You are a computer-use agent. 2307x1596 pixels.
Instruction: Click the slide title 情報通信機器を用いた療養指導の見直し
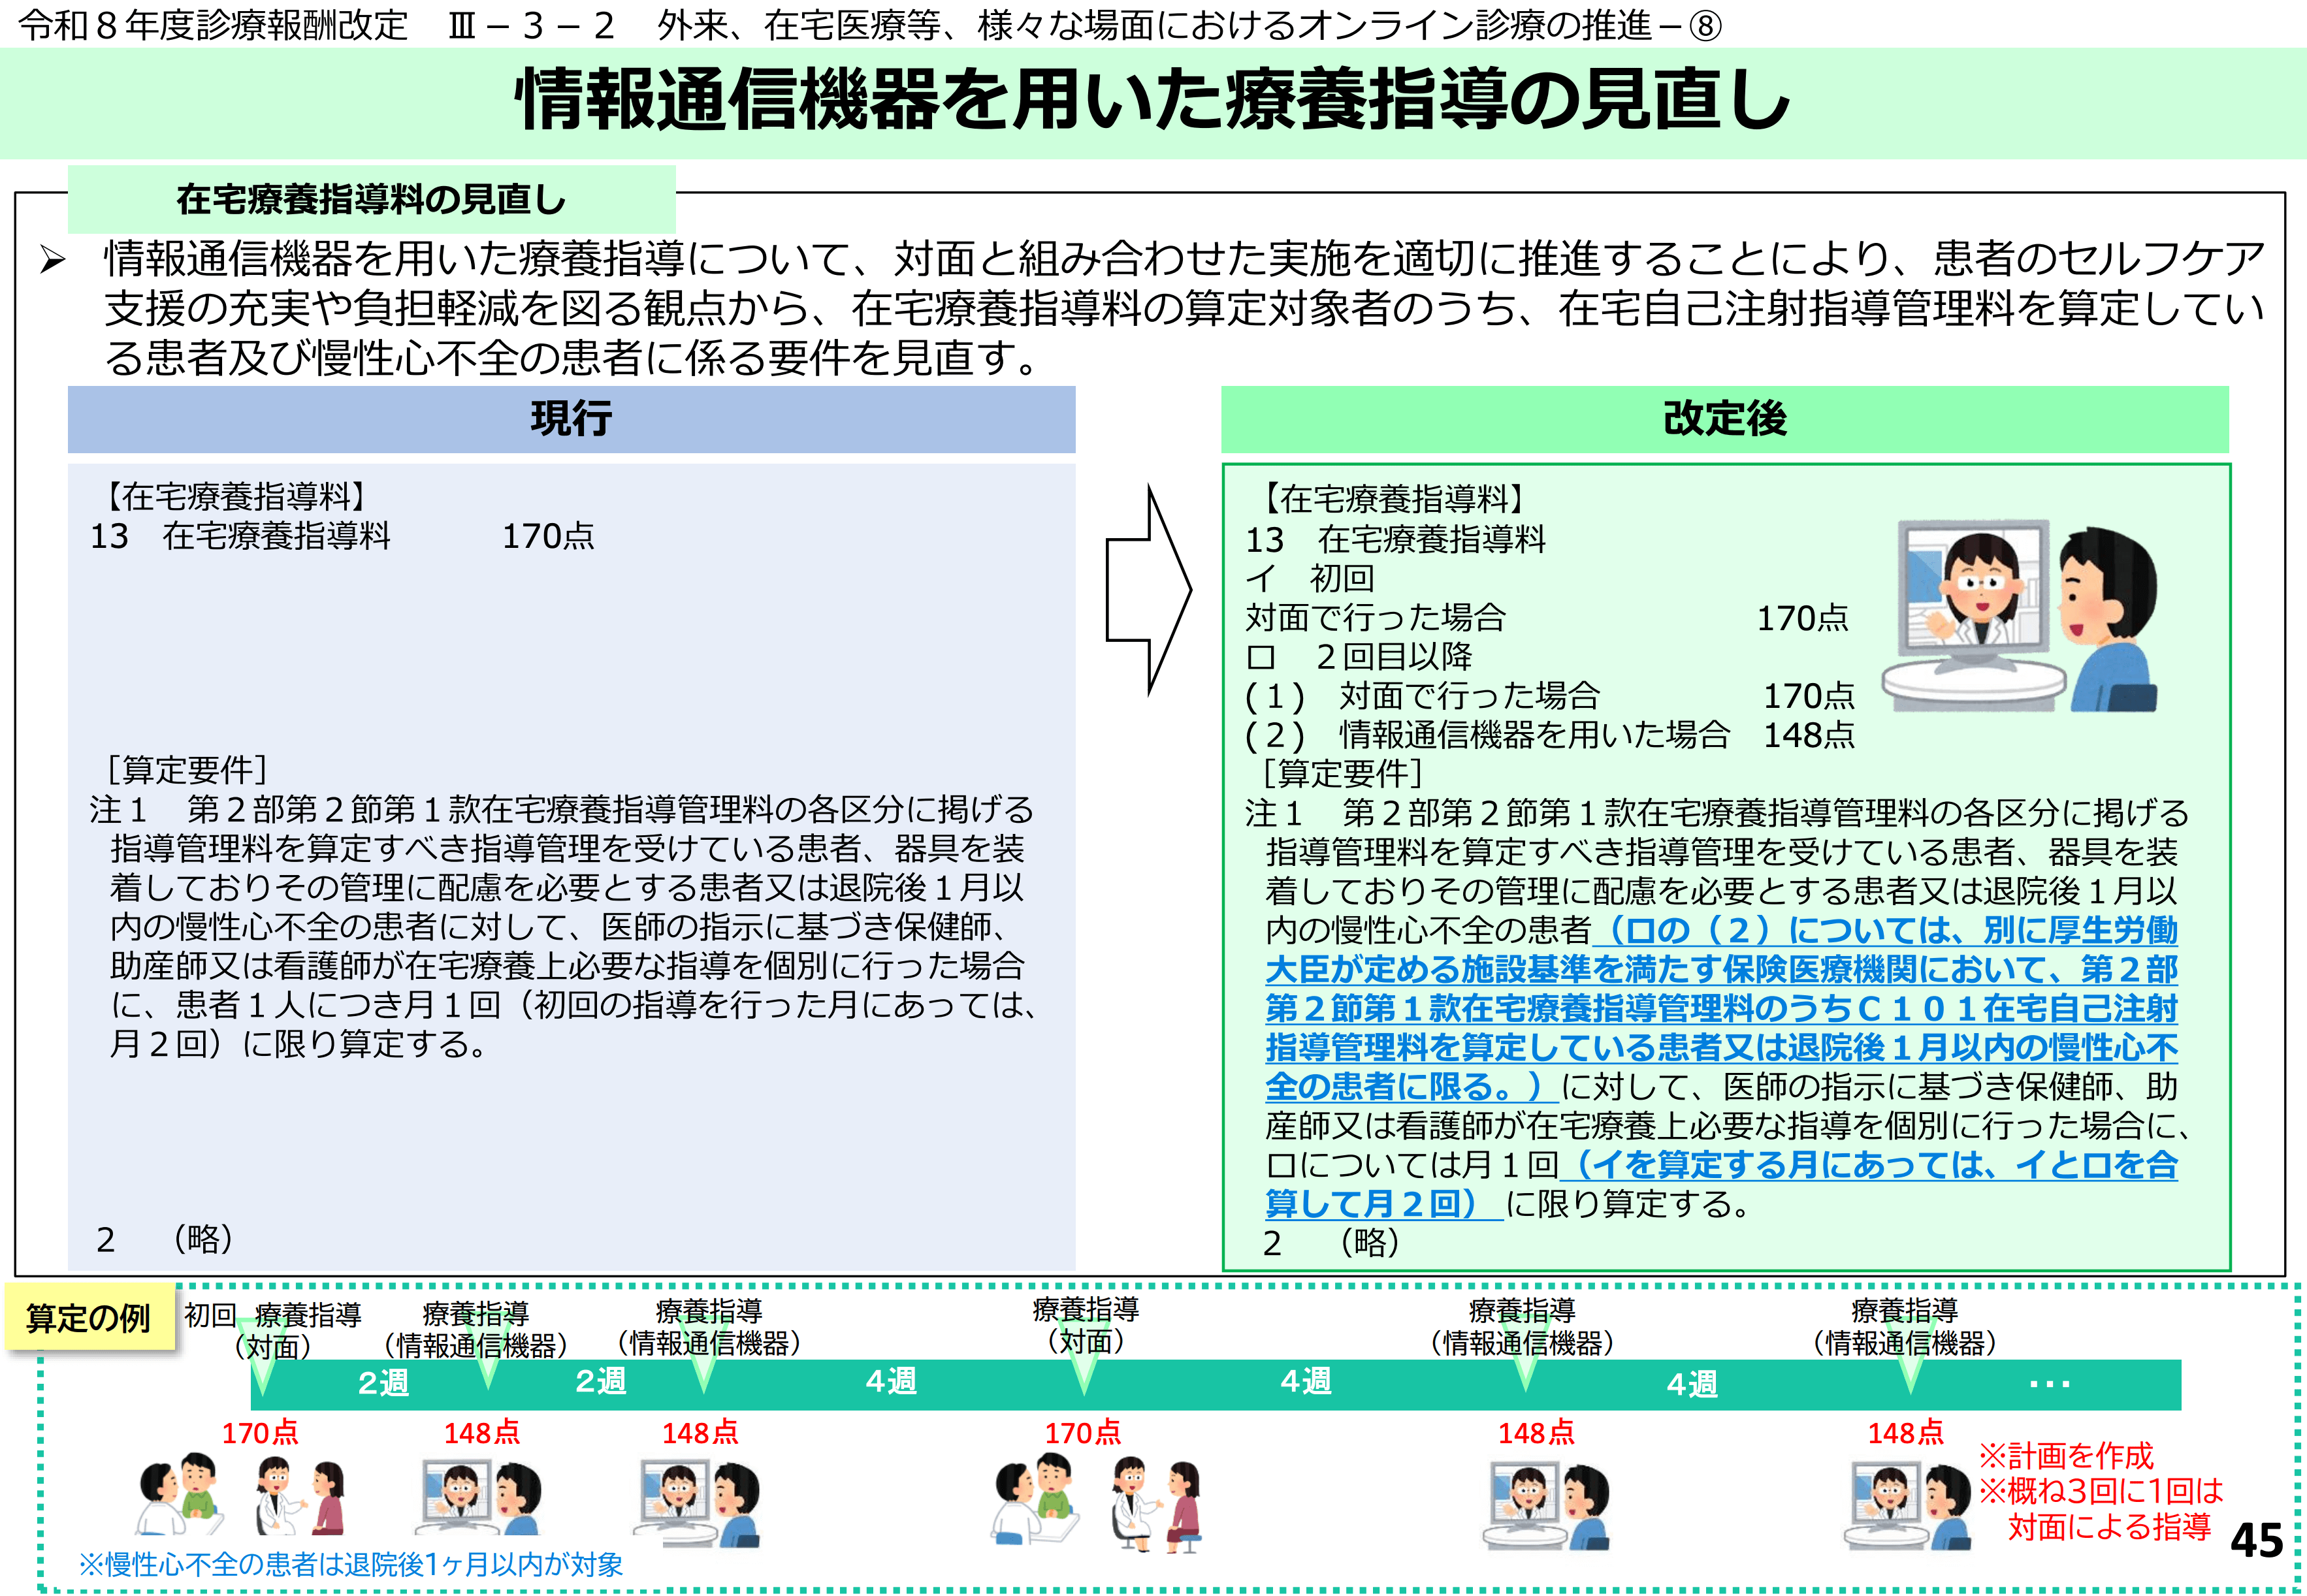(1152, 101)
